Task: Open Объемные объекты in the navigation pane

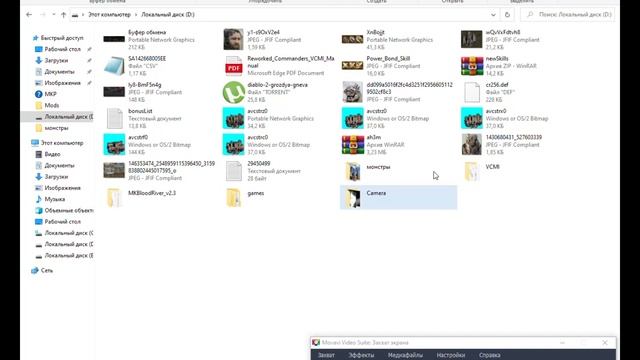Action: click(69, 211)
